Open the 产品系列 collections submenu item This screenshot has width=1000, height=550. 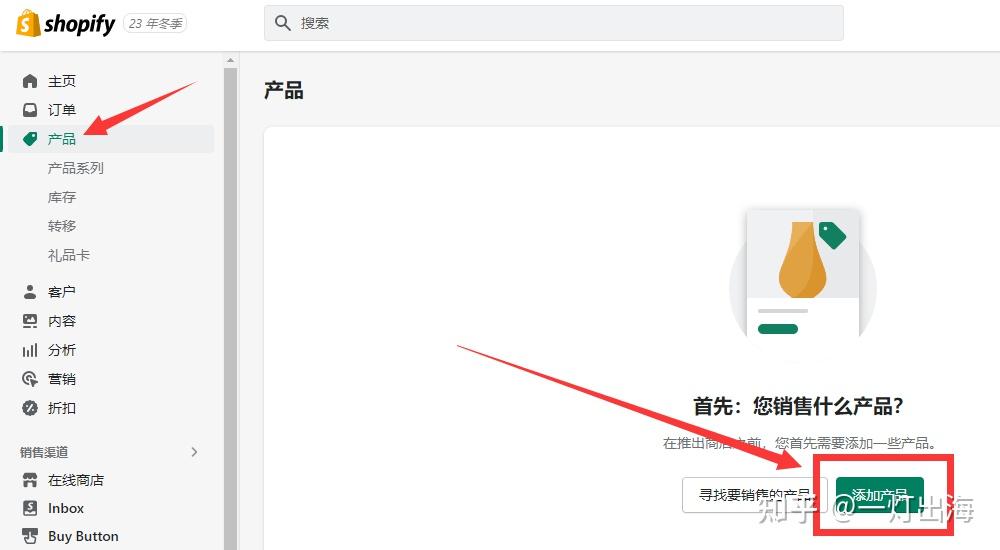[75, 168]
